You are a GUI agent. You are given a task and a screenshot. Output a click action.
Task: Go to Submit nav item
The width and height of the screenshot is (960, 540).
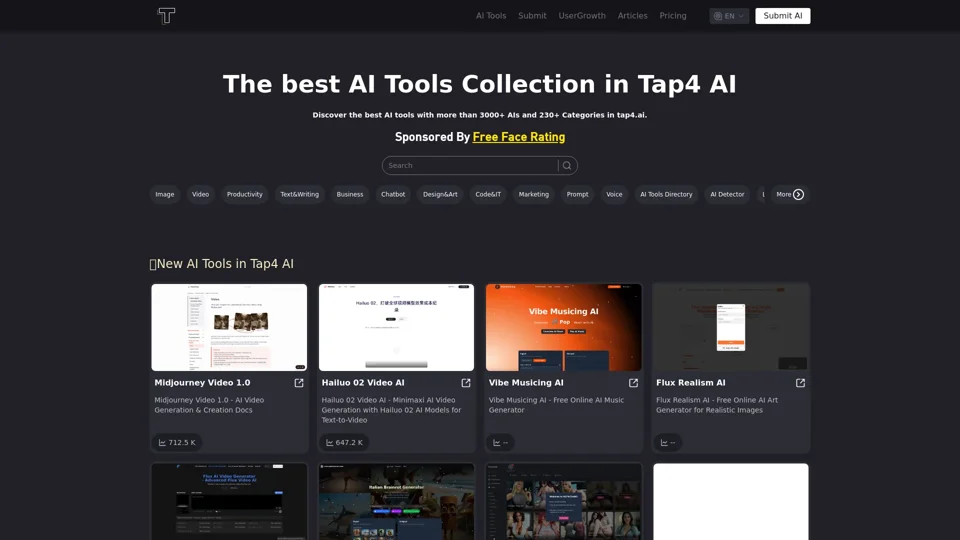[x=532, y=16]
